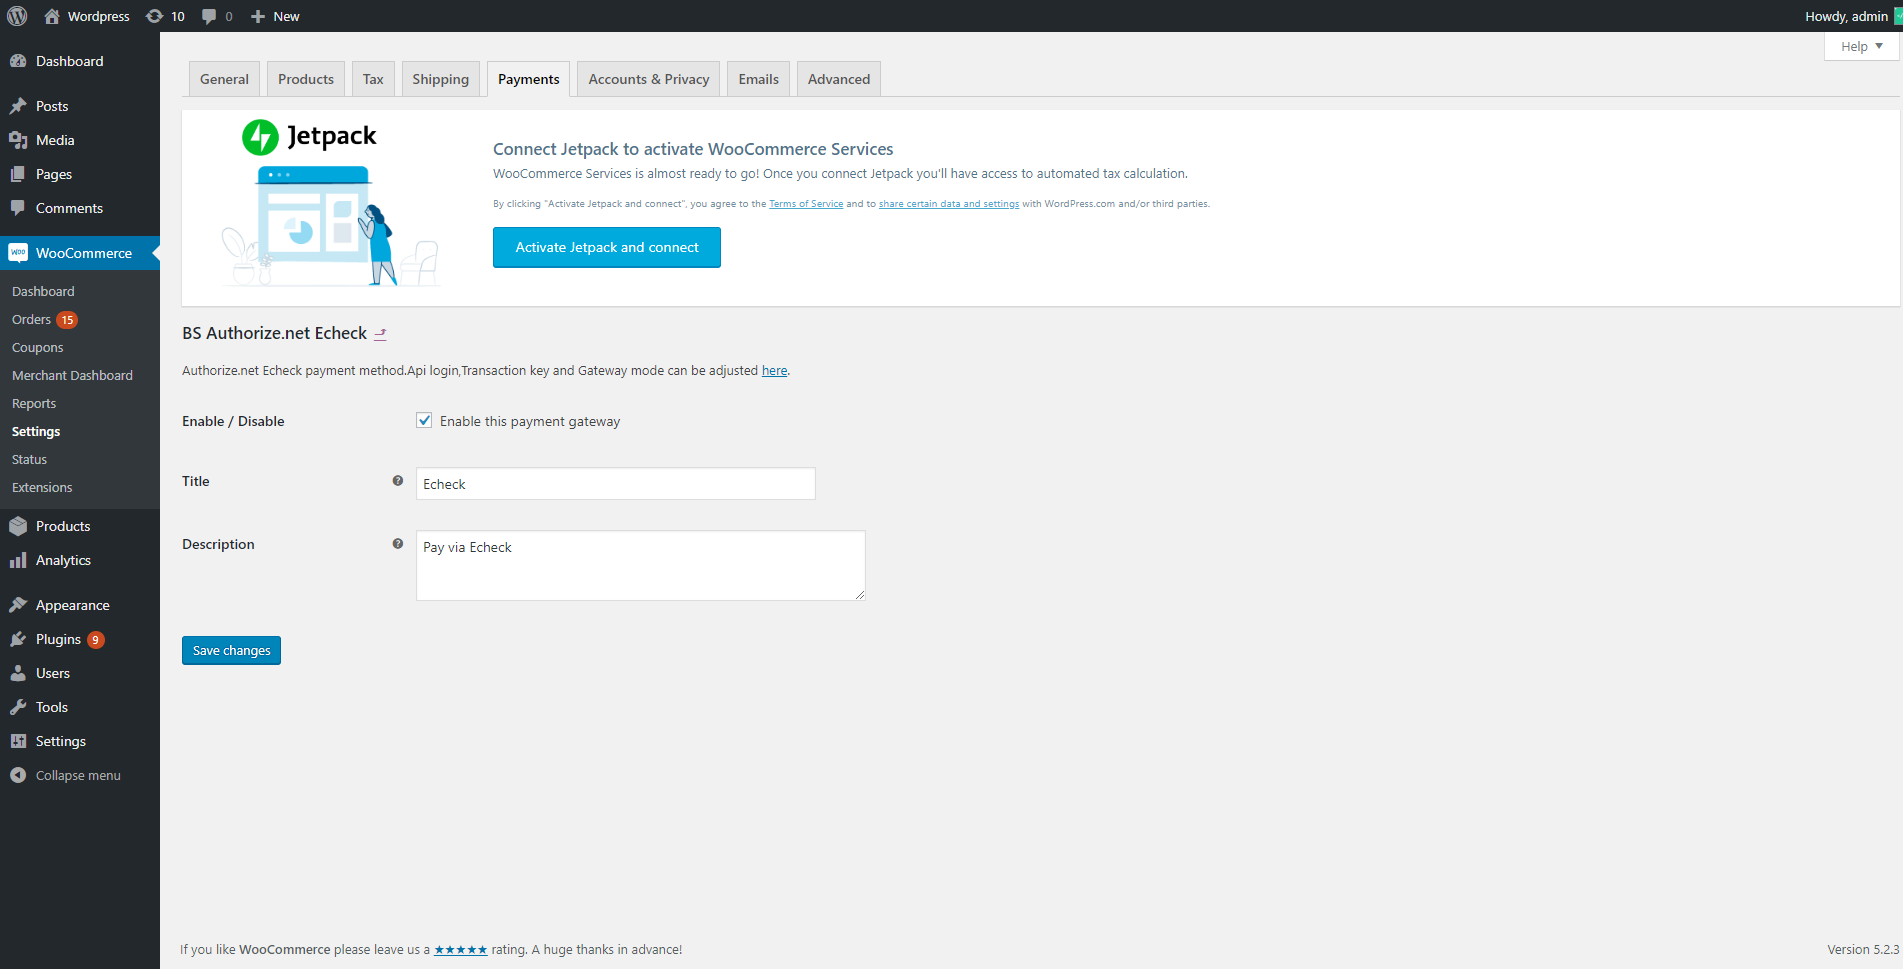Select the Payments tab

pos(528,79)
